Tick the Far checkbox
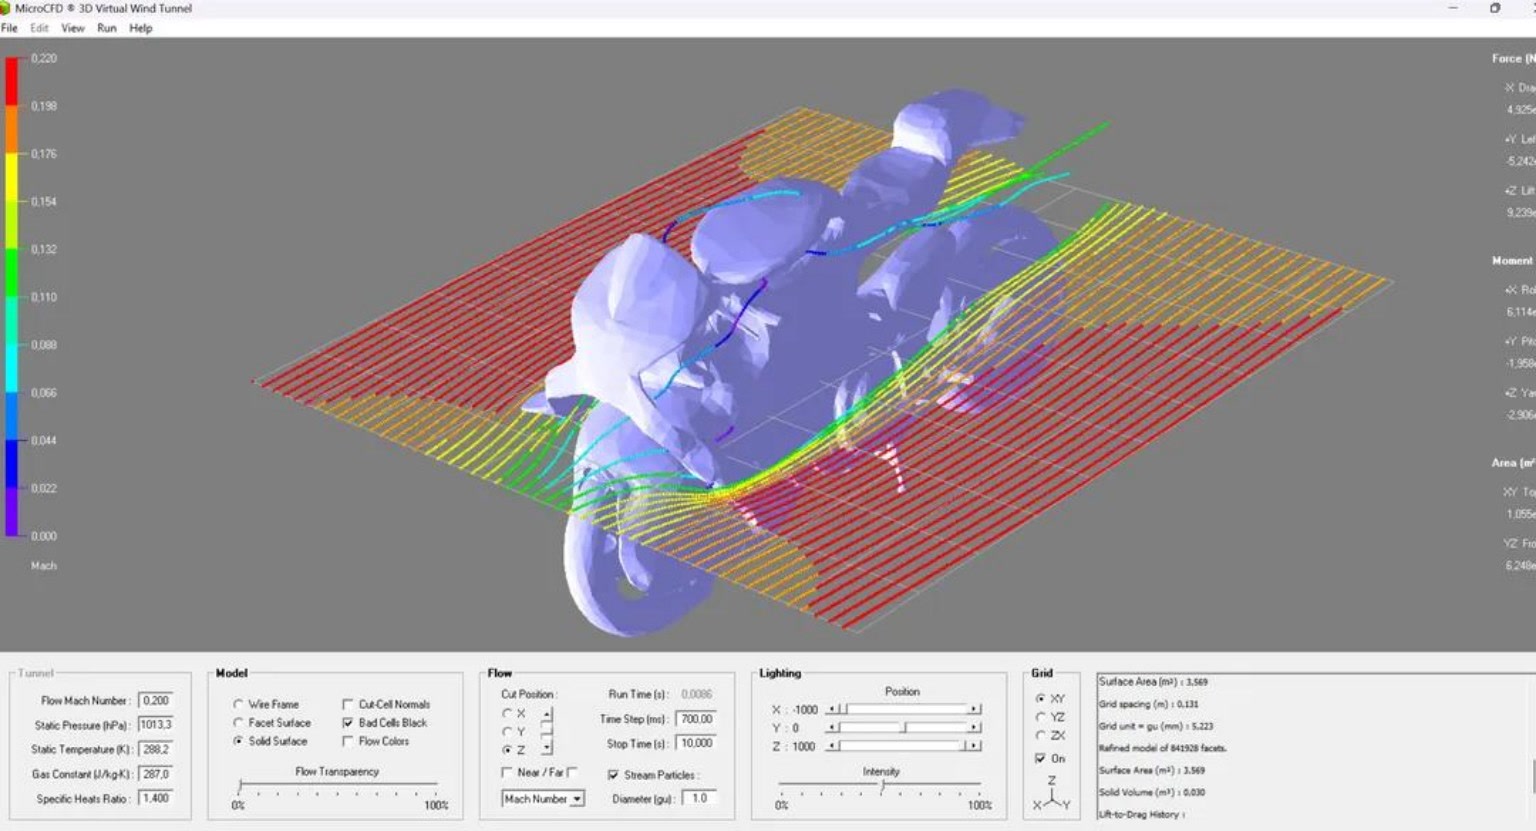Viewport: 1536px width, 831px height. (x=572, y=773)
